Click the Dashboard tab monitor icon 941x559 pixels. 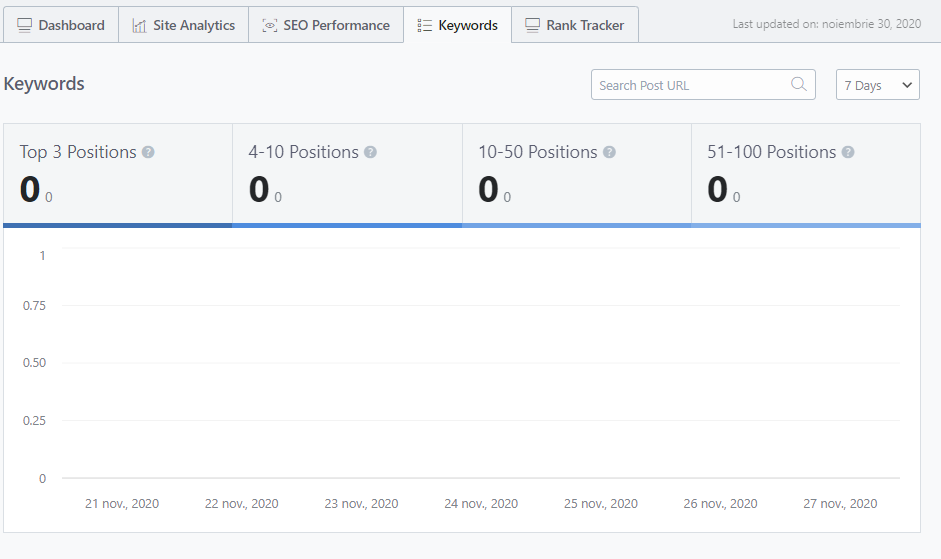click(25, 25)
